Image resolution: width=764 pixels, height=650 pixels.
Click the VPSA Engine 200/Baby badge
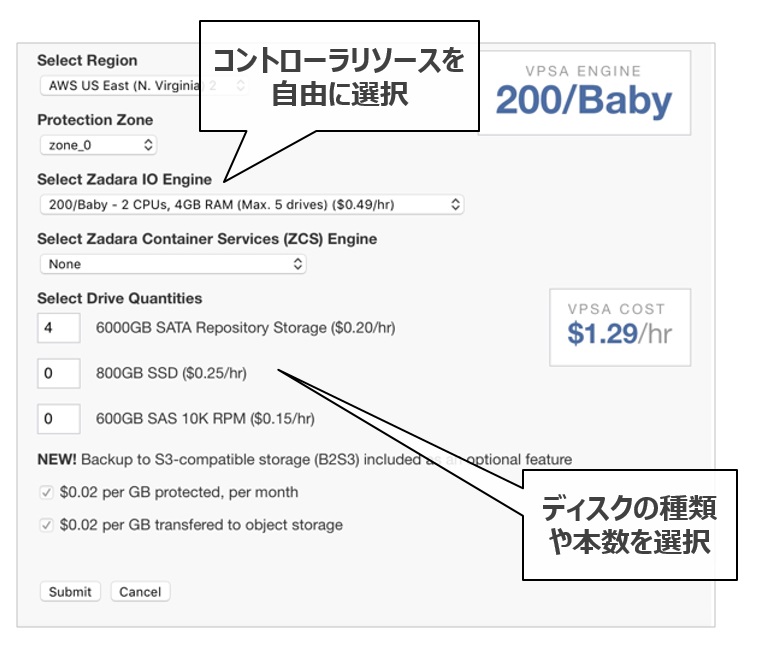point(584,92)
